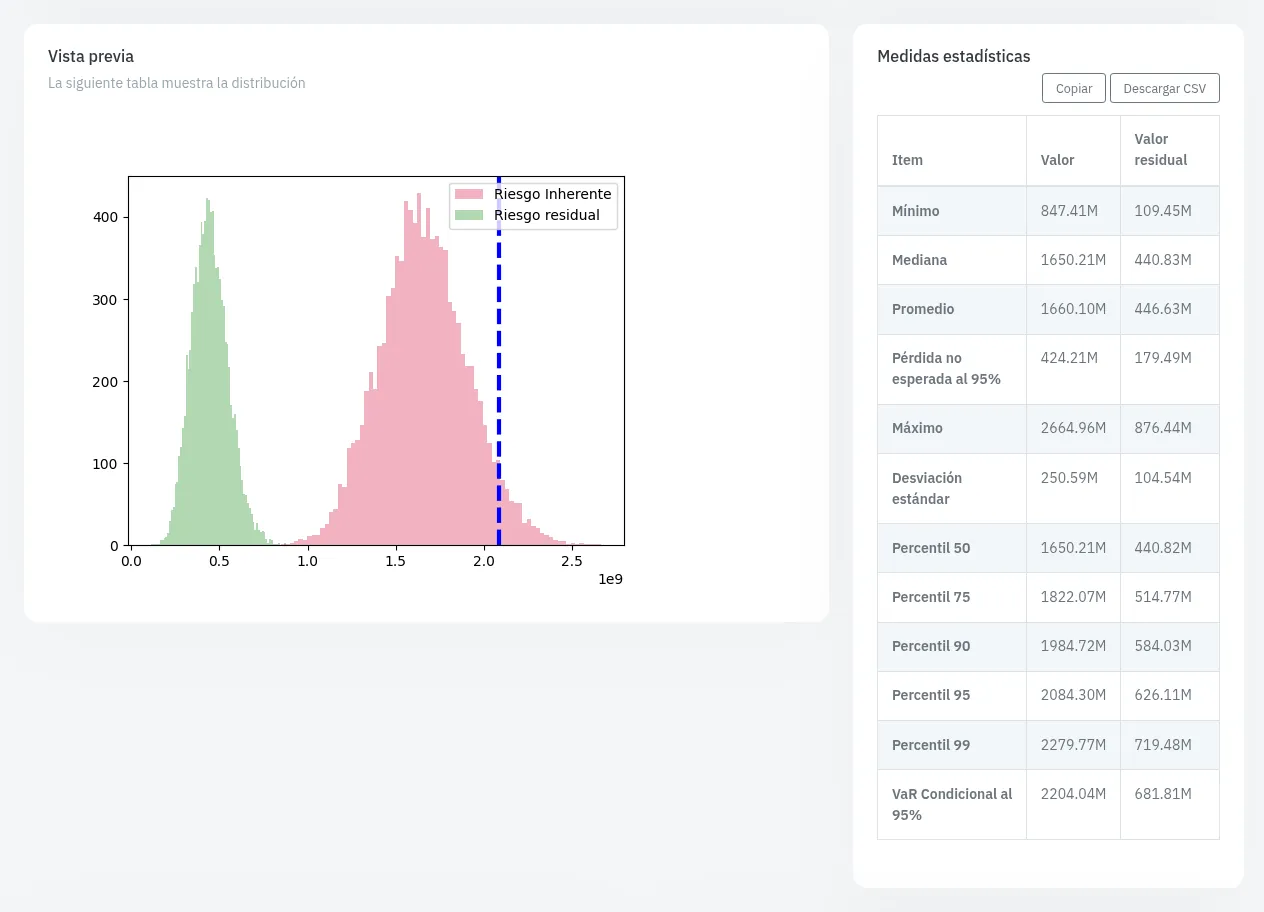
Task: Click the Pérdida no esperada al 95% row
Action: coord(1048,369)
